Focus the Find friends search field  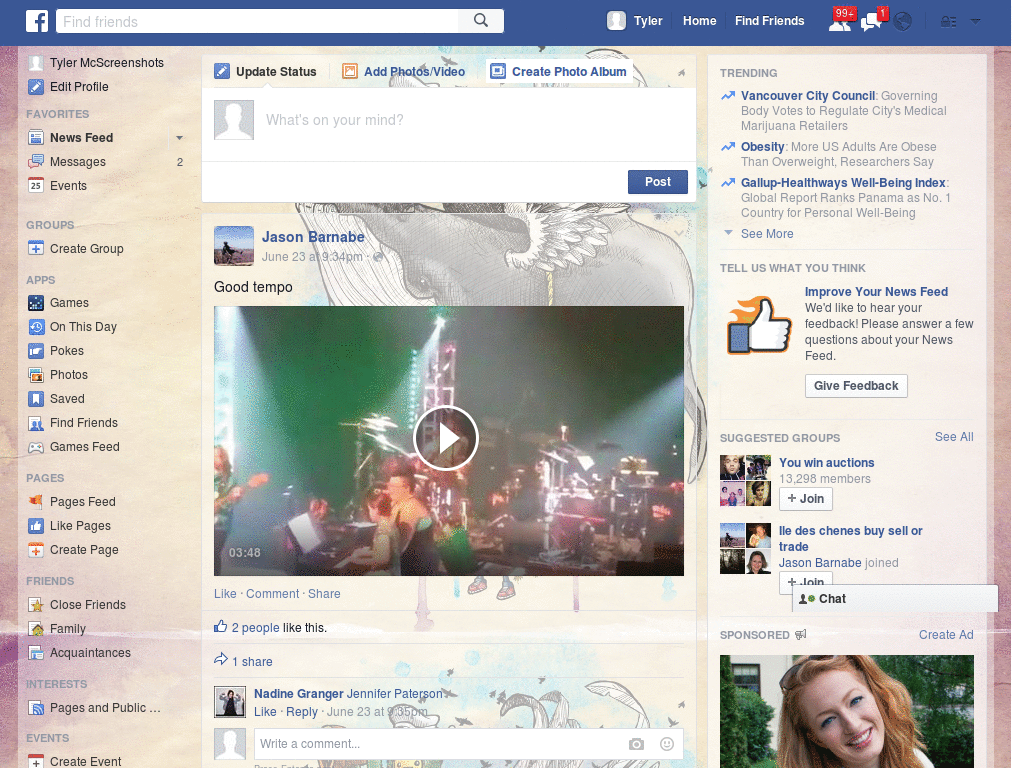coord(257,22)
